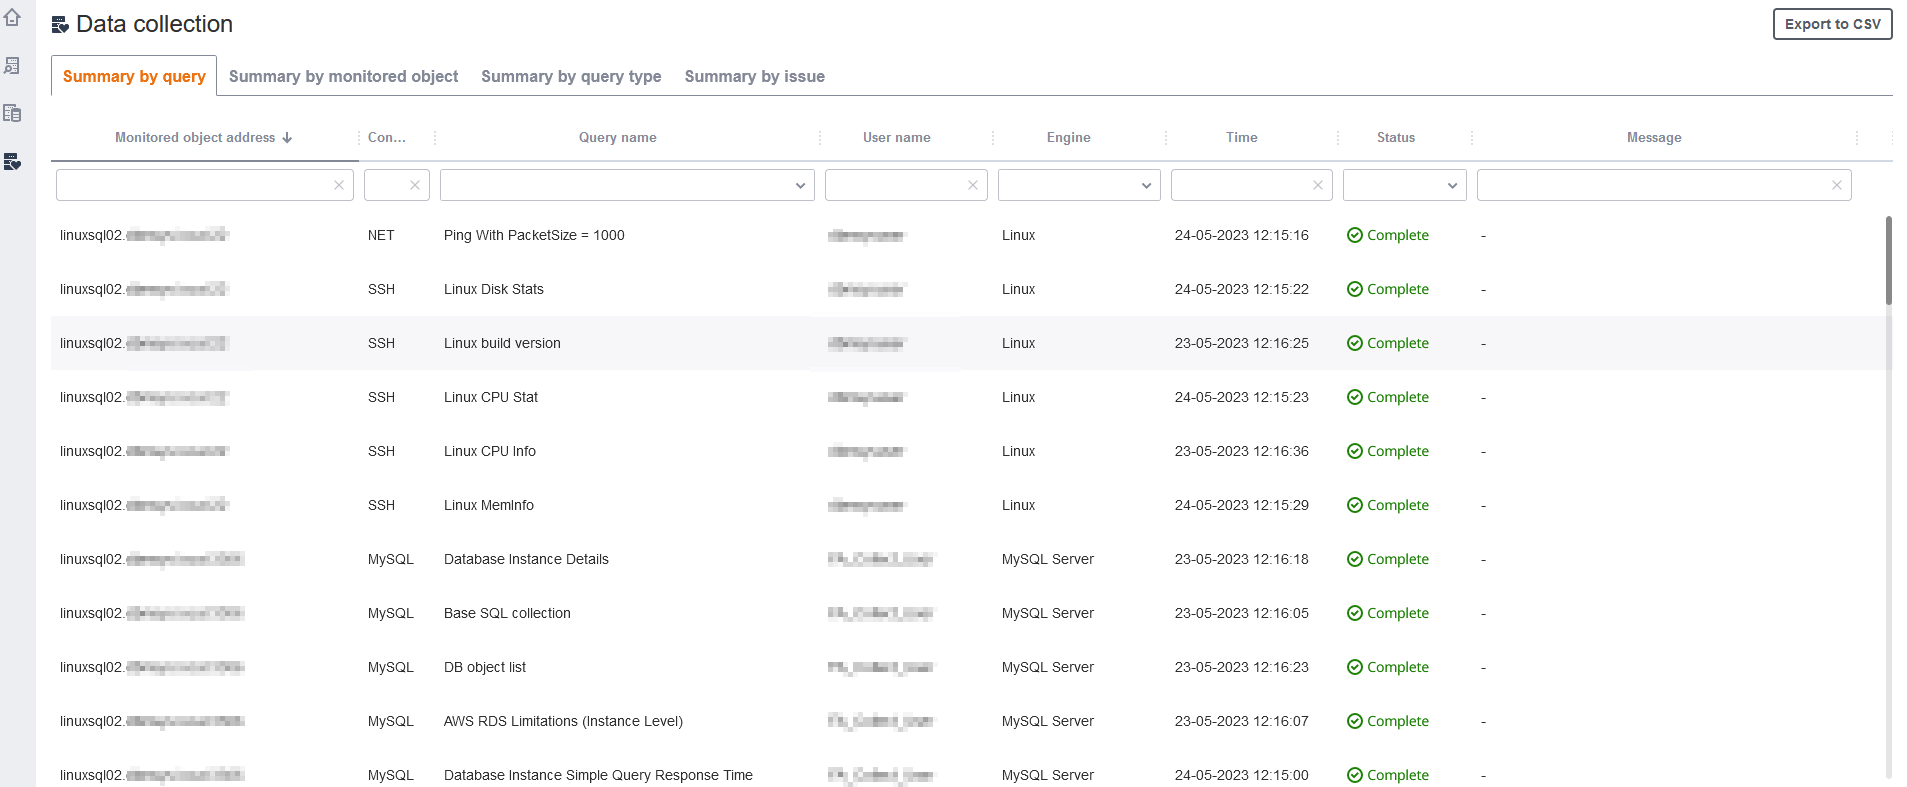Switch to Summary by query type tab

(x=571, y=76)
